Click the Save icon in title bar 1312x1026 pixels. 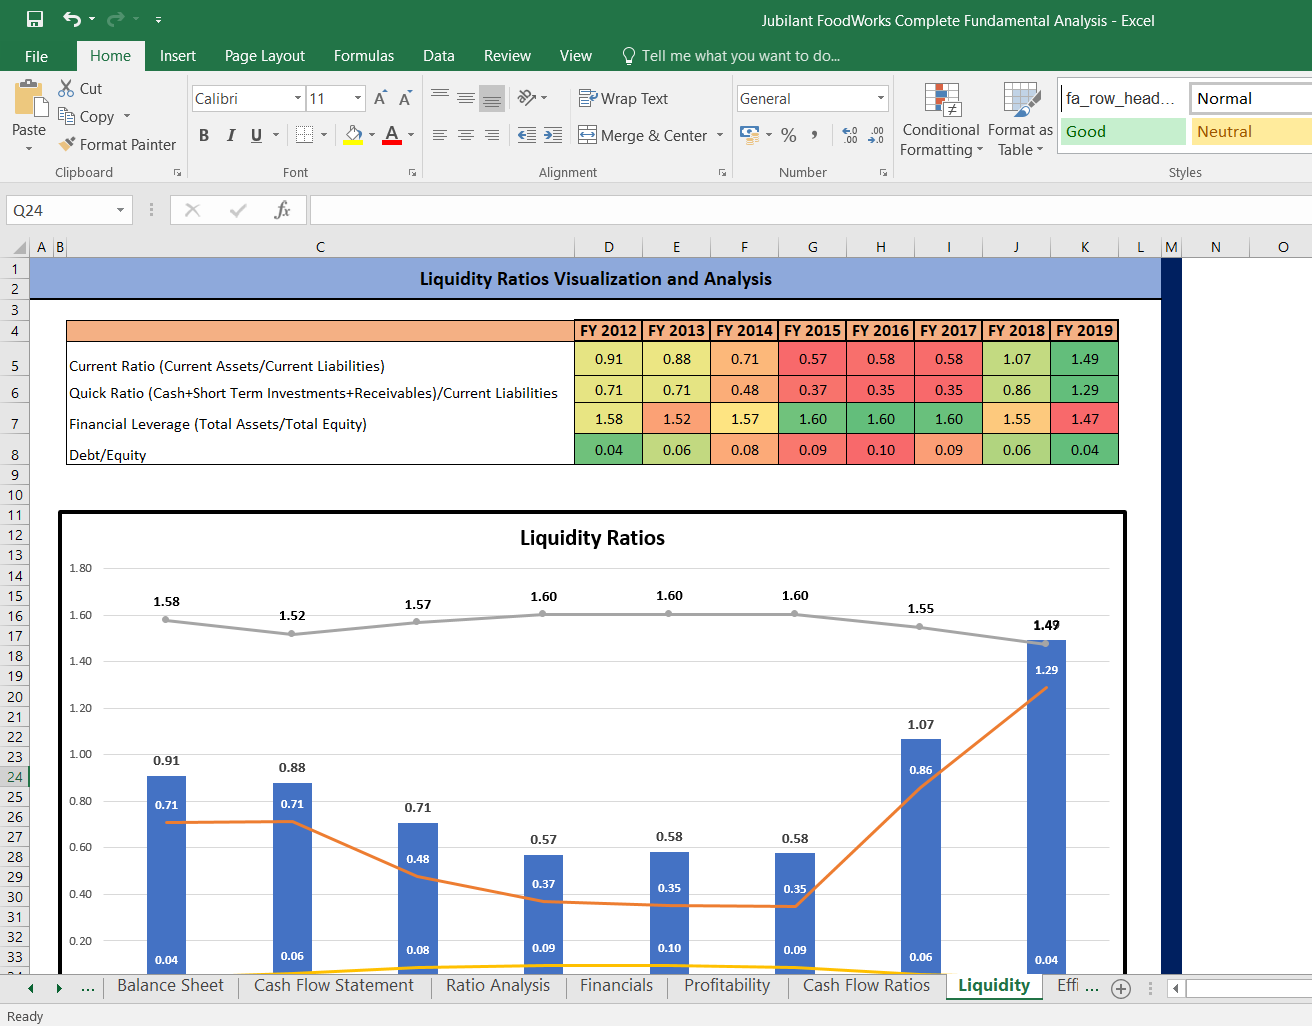[x=35, y=19]
